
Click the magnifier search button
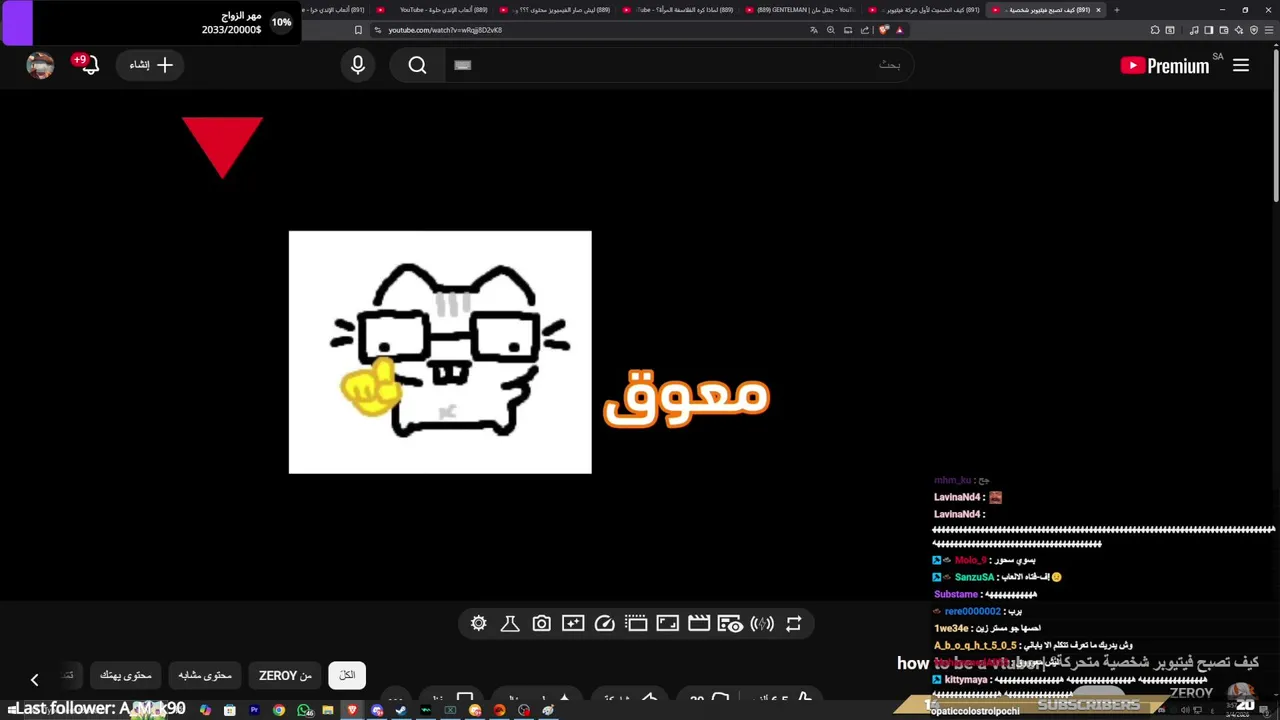coord(417,65)
